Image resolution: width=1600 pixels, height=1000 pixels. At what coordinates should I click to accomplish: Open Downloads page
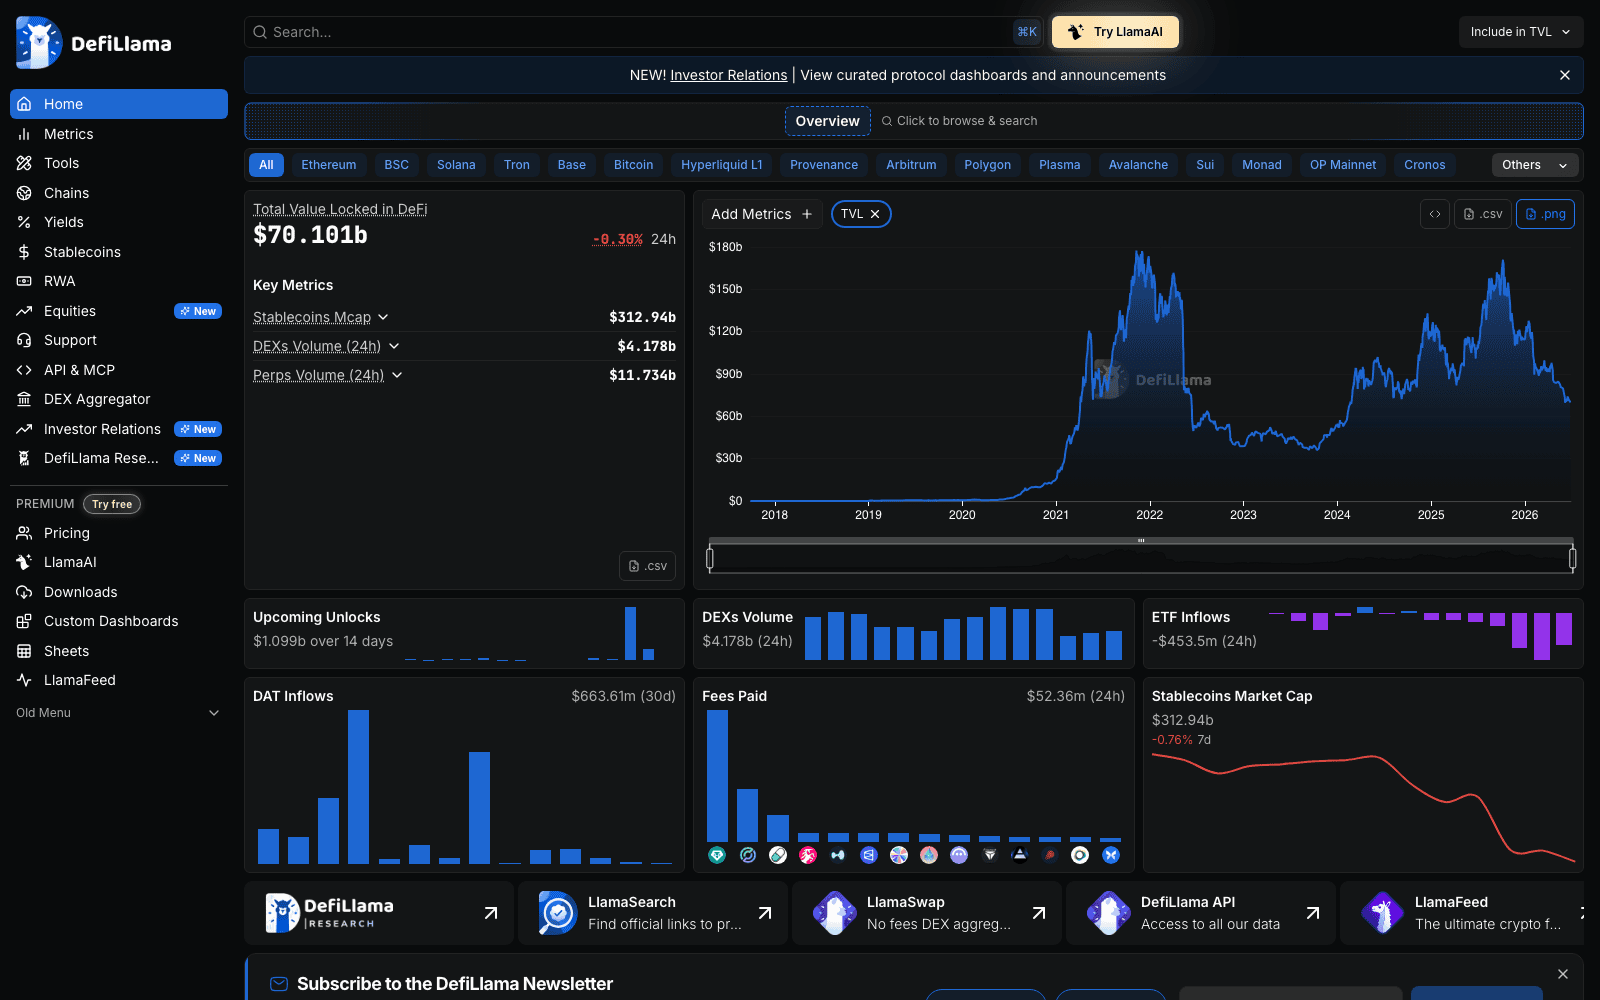[119, 592]
